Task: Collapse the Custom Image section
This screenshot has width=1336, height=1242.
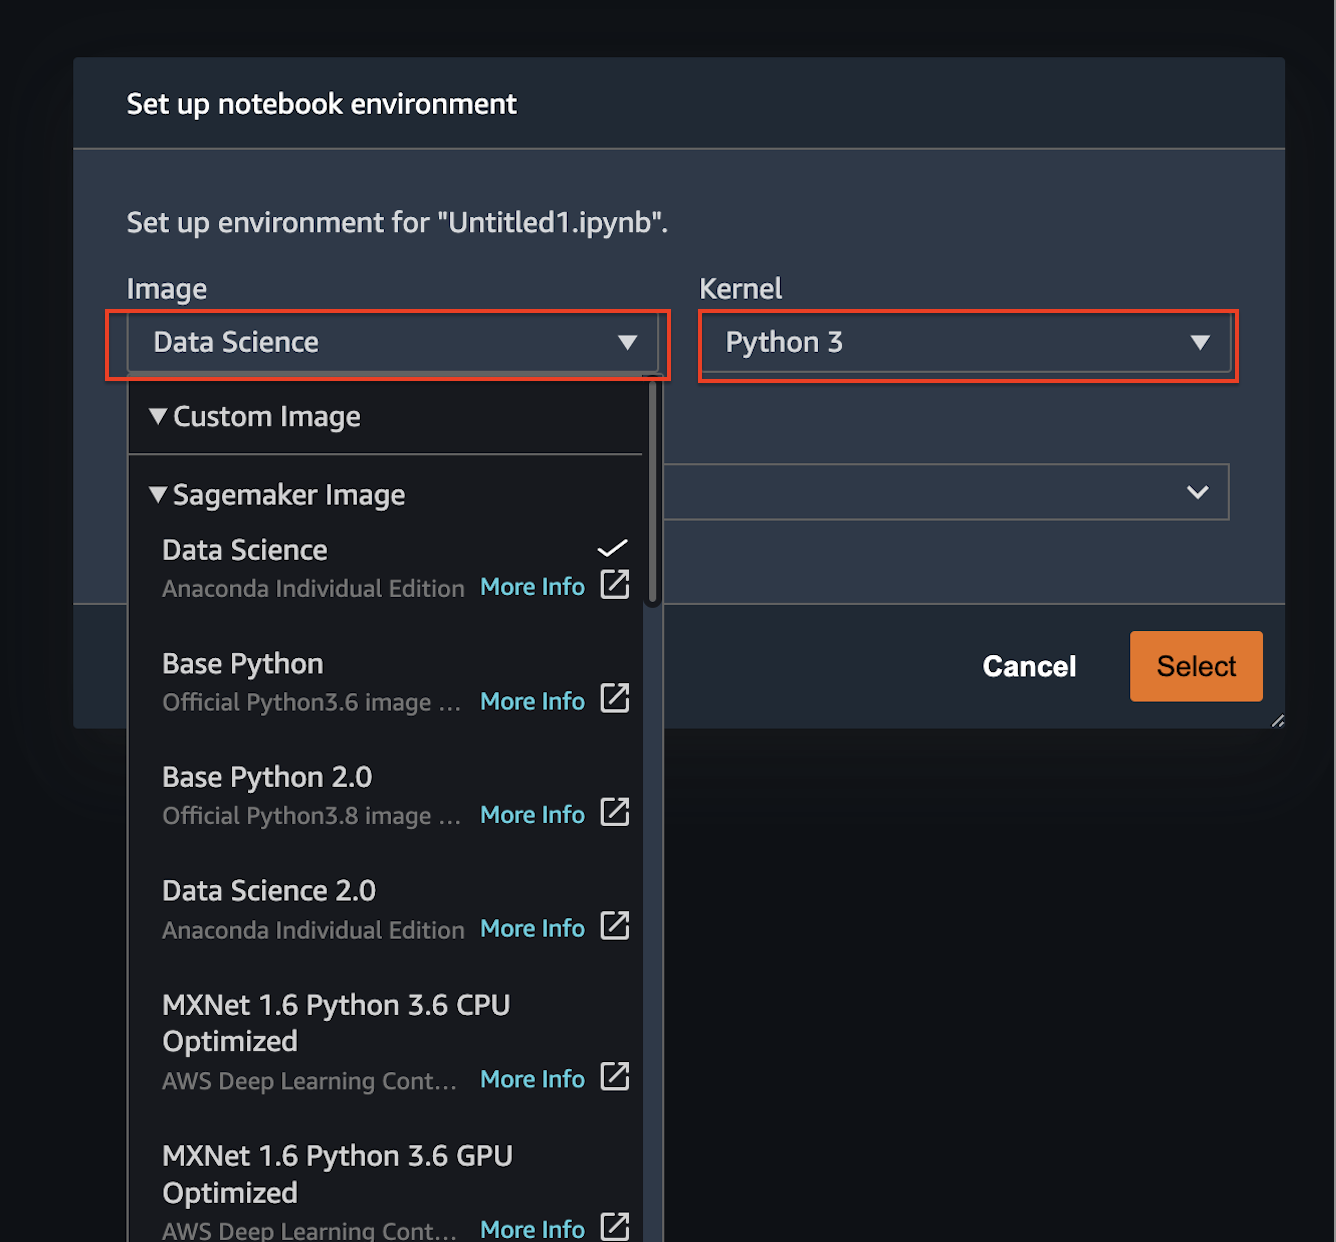Action: pyautogui.click(x=158, y=417)
